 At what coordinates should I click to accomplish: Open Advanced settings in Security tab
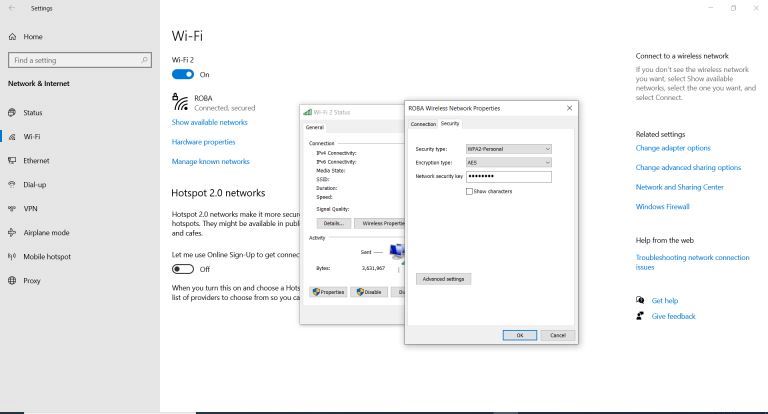coord(443,279)
